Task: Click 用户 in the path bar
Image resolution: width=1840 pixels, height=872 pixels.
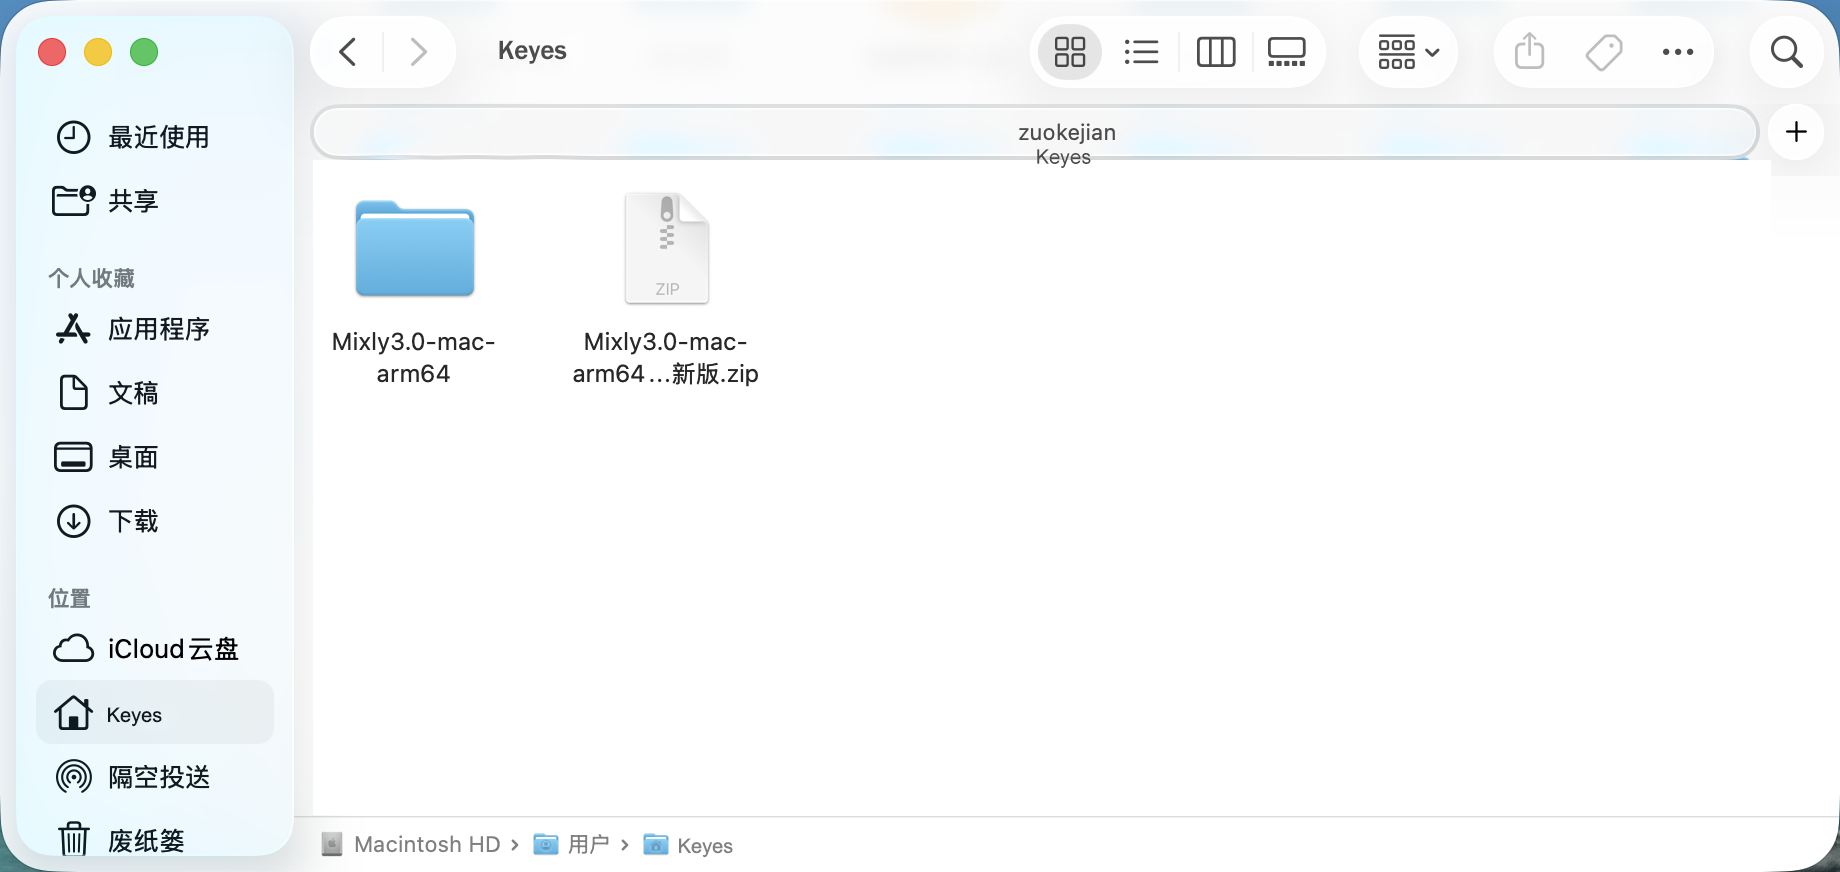Action: coord(572,845)
